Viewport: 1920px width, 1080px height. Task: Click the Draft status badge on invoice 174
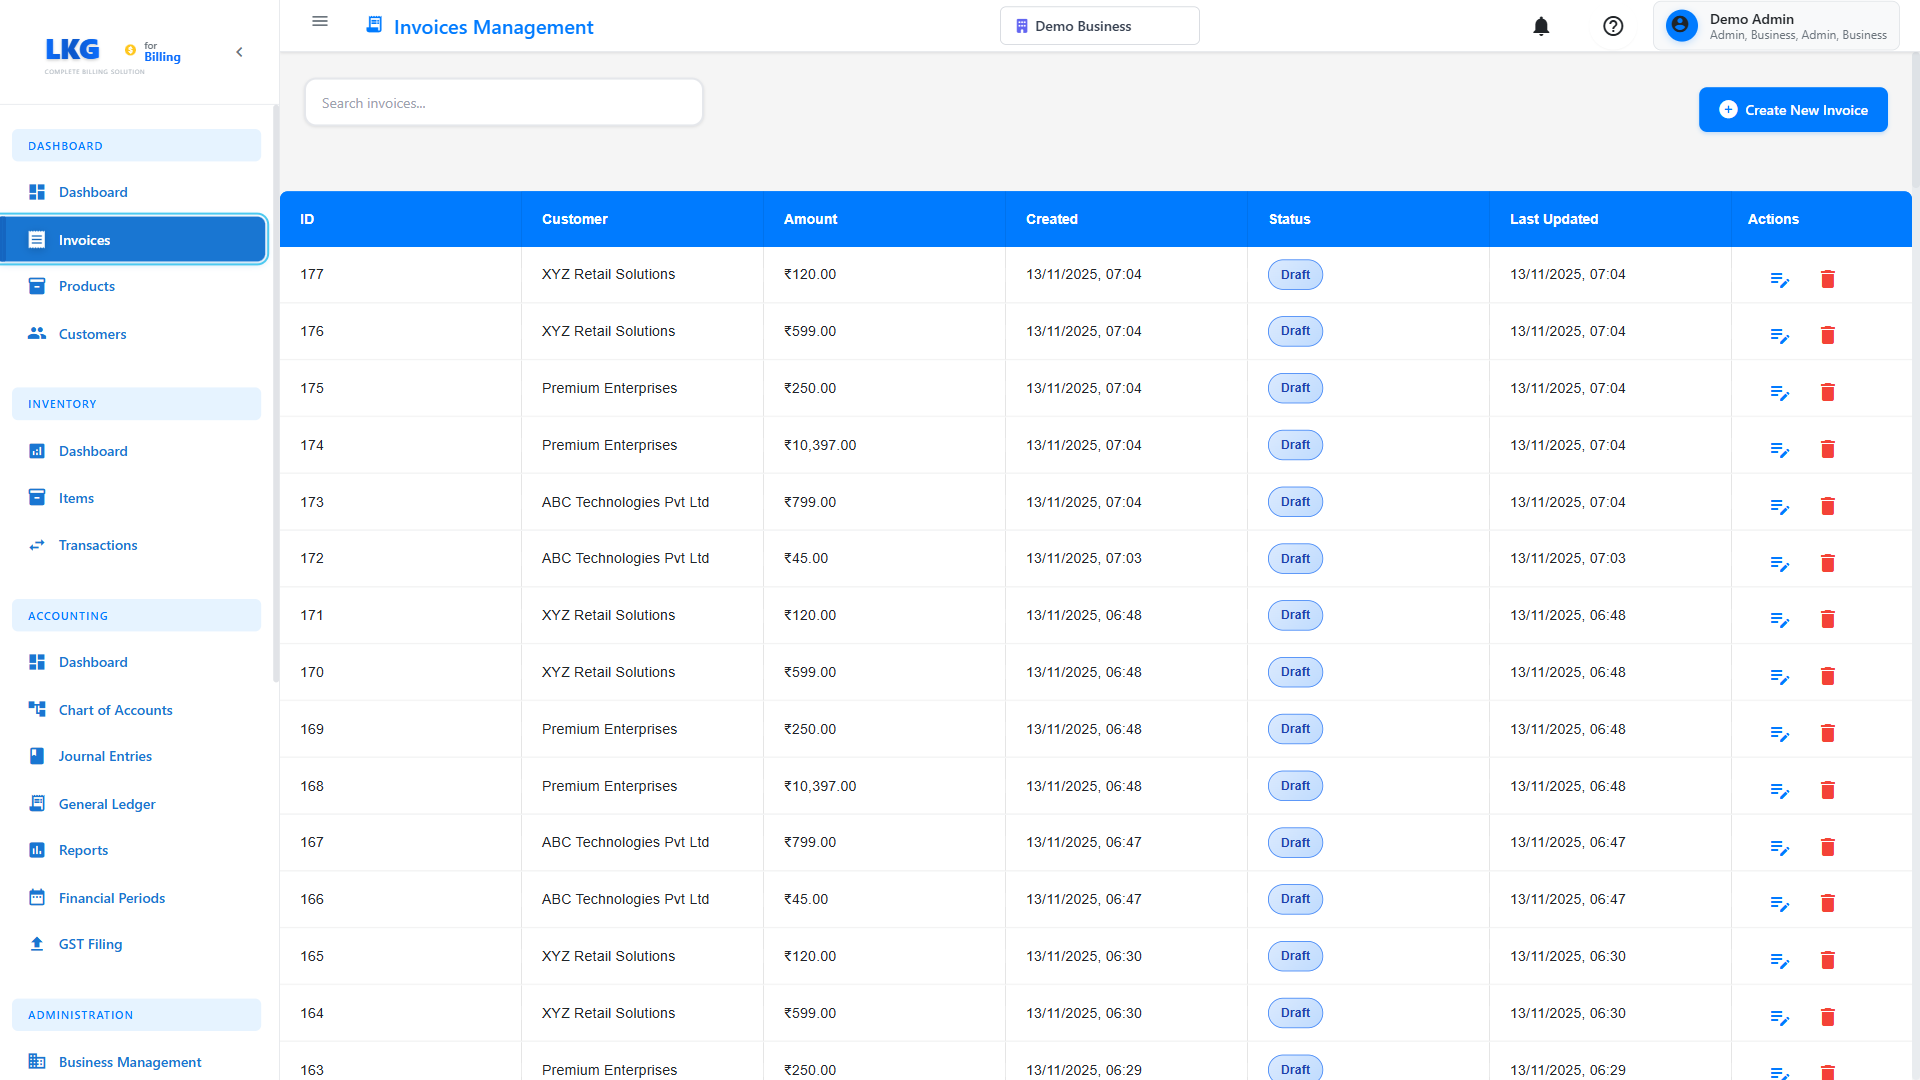click(1294, 444)
